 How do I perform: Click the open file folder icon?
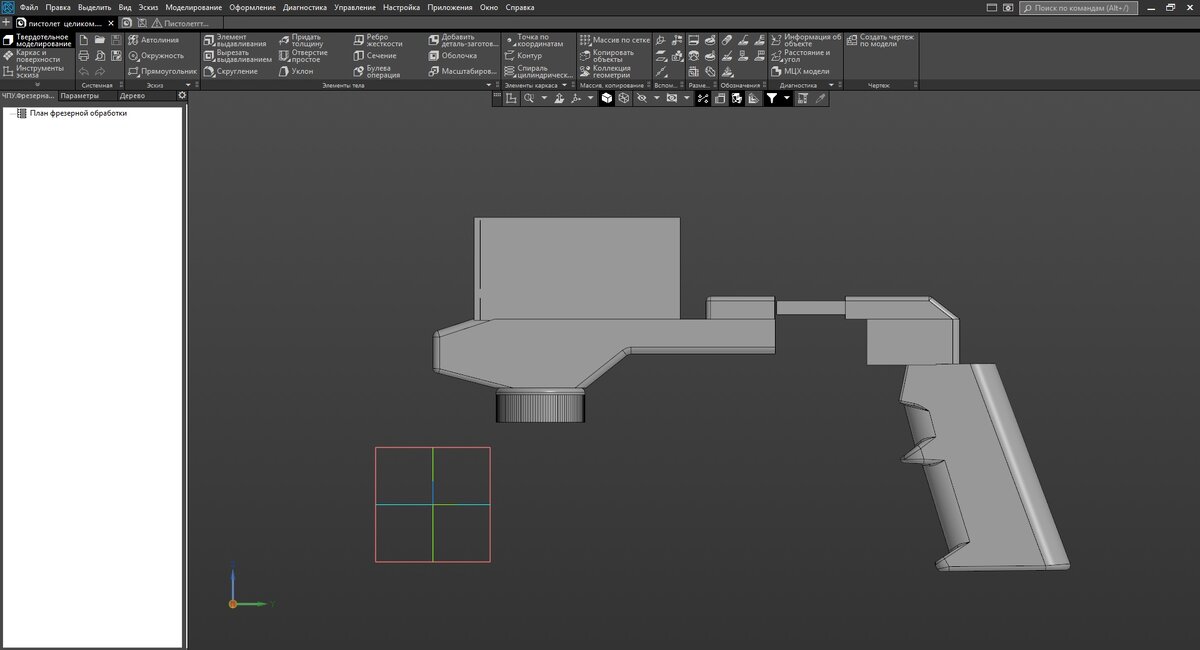[x=100, y=40]
